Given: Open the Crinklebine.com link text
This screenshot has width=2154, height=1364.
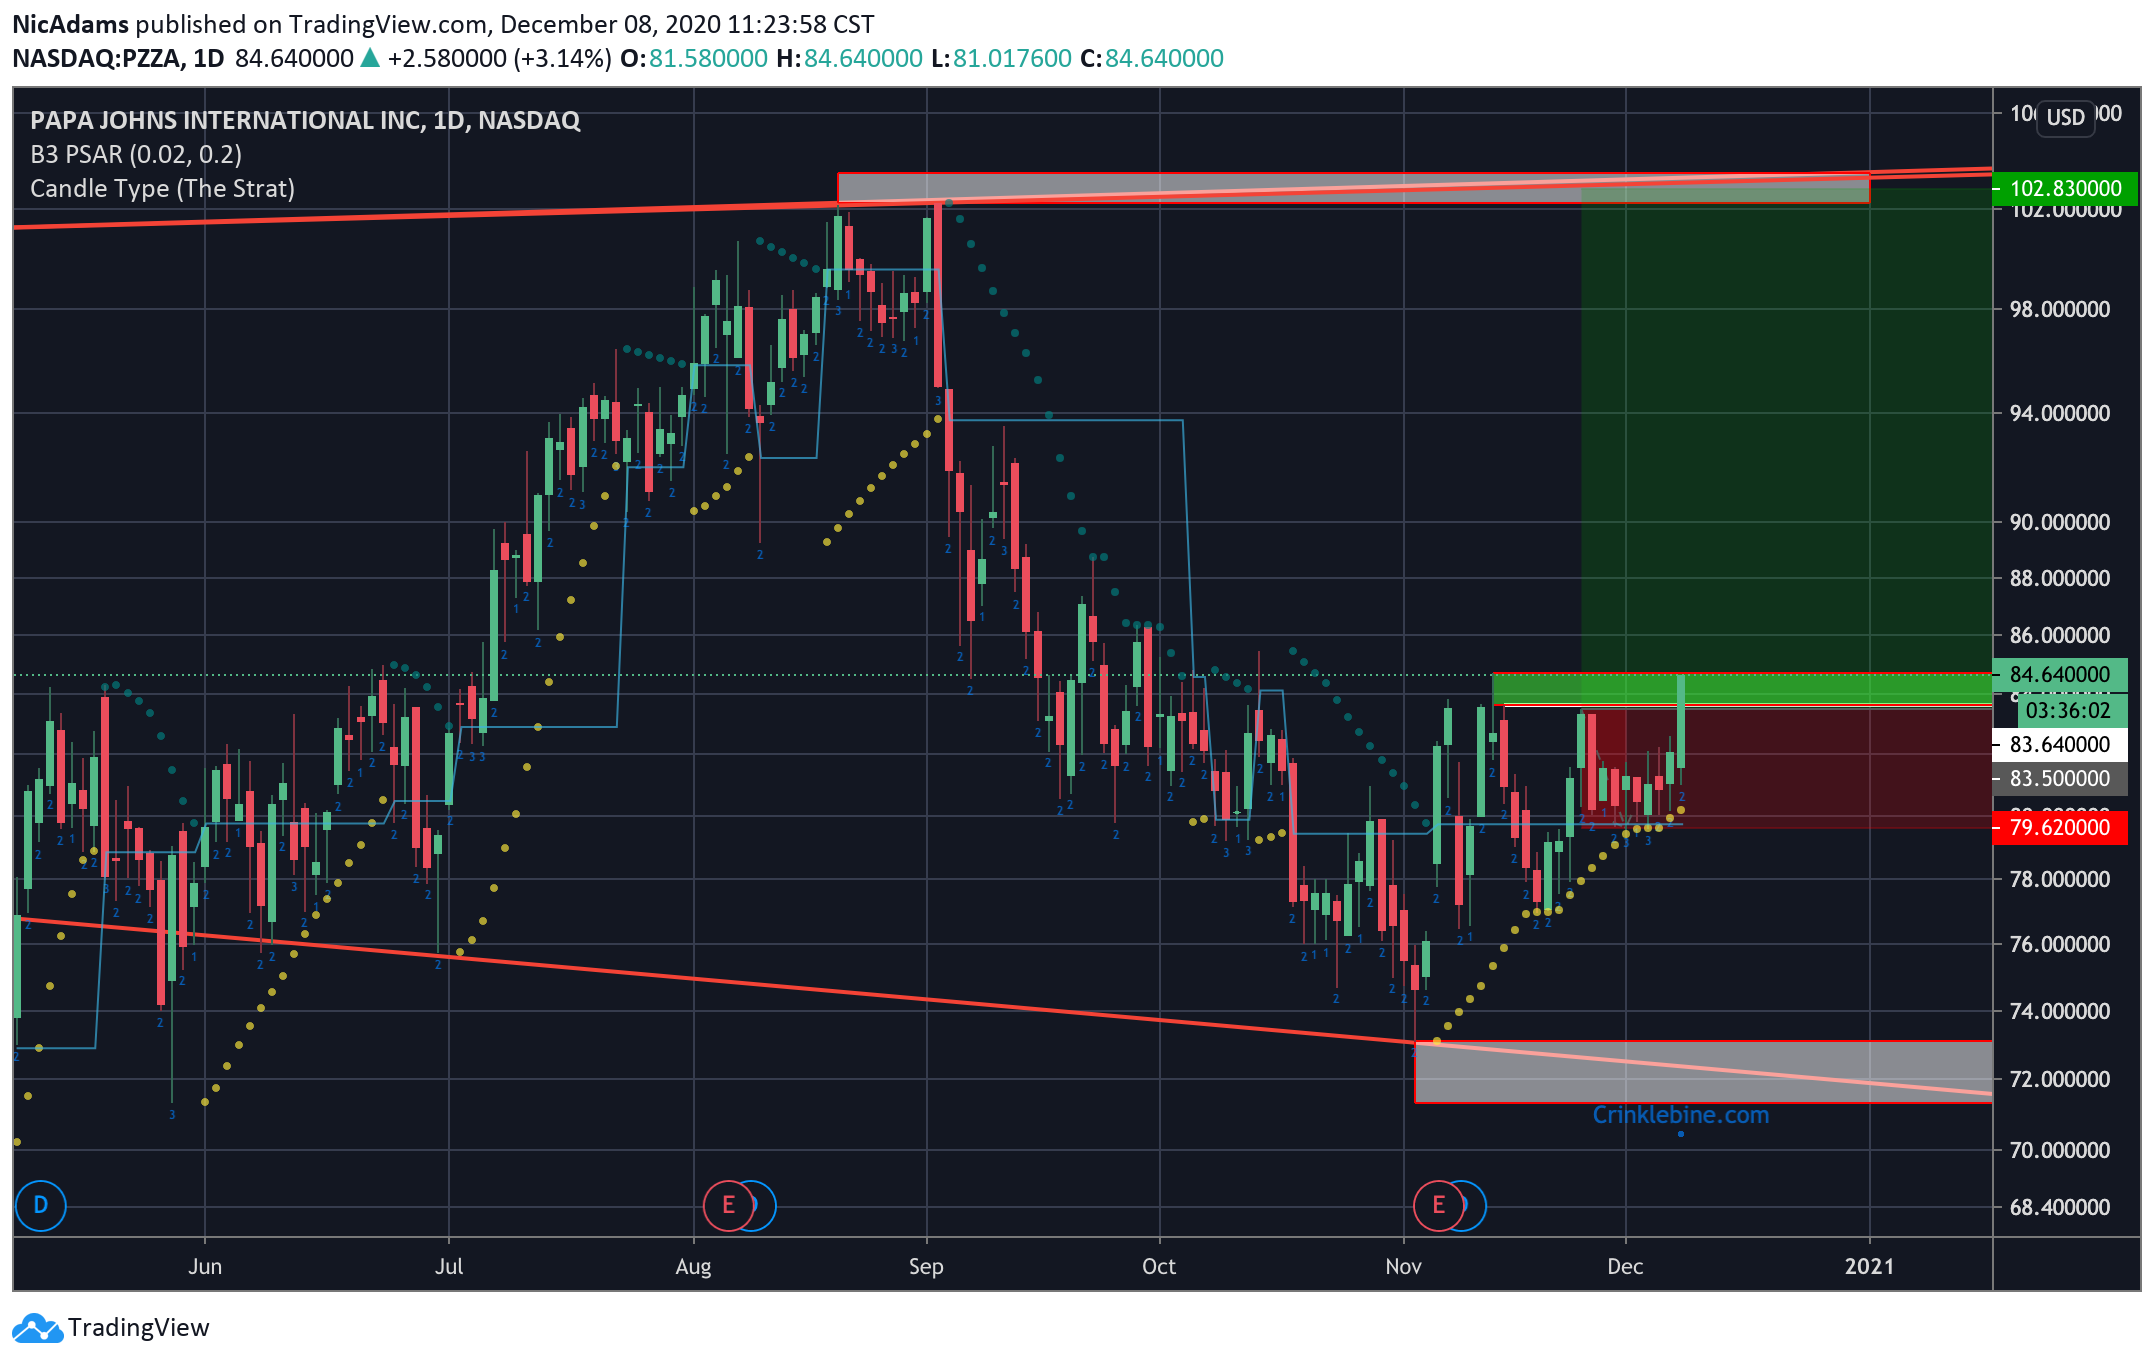Looking at the screenshot, I should [x=1680, y=1115].
